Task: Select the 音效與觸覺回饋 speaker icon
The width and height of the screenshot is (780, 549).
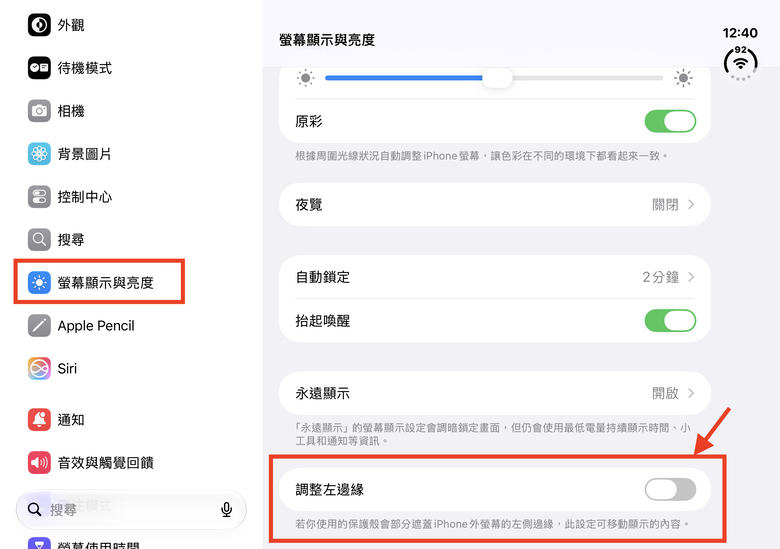Action: [x=39, y=462]
